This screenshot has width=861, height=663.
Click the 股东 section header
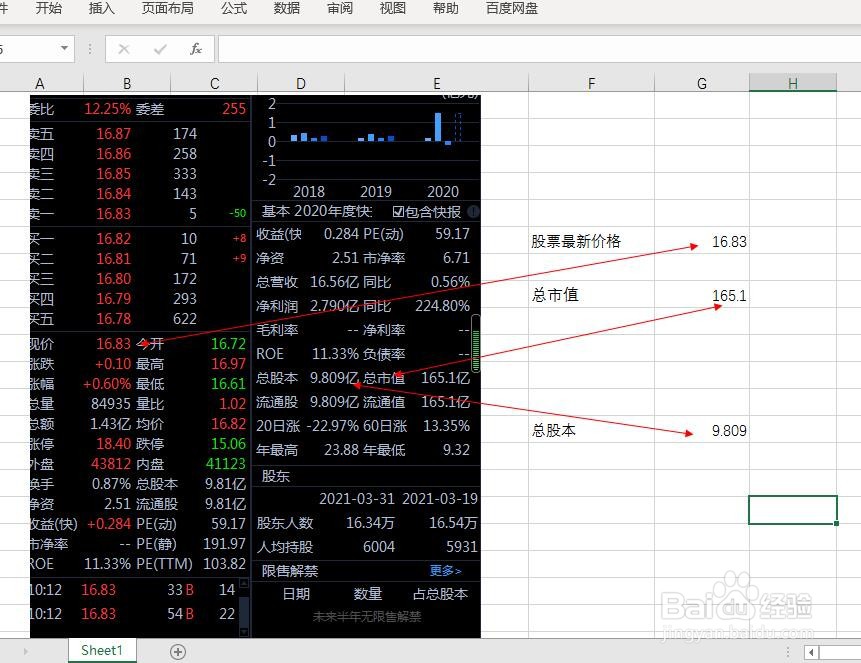coord(276,476)
